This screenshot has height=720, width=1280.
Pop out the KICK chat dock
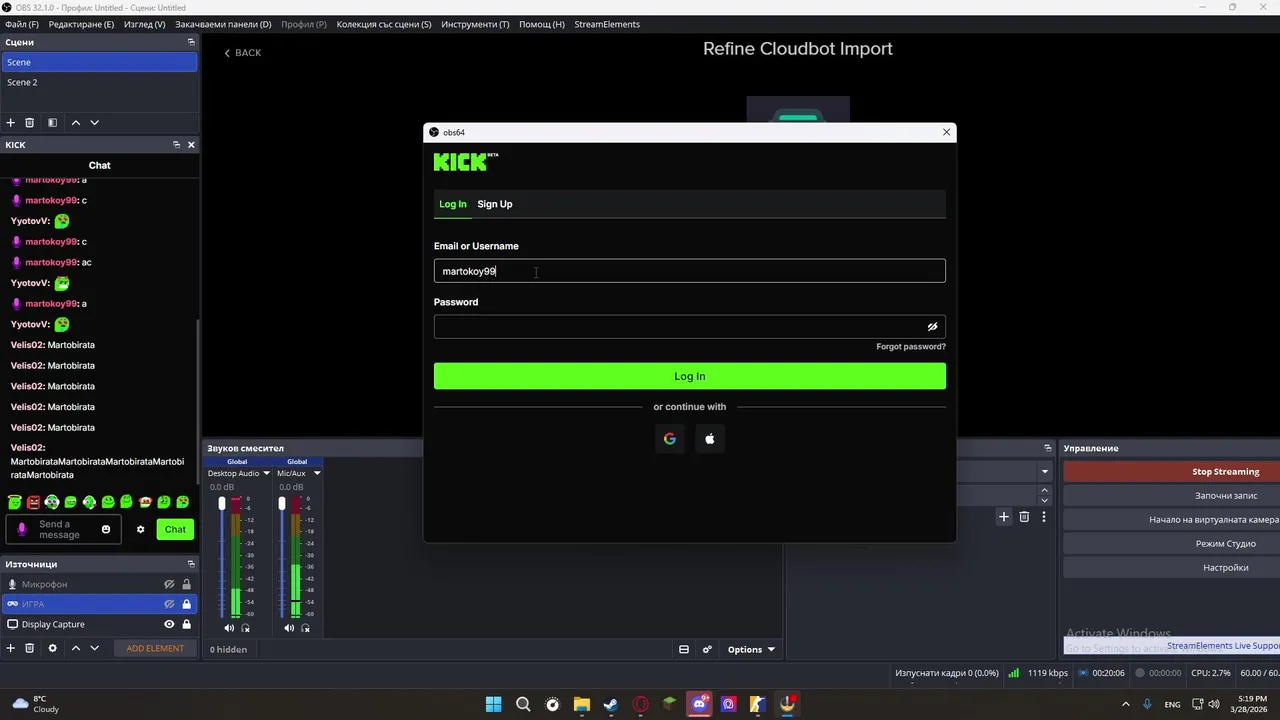tap(176, 145)
